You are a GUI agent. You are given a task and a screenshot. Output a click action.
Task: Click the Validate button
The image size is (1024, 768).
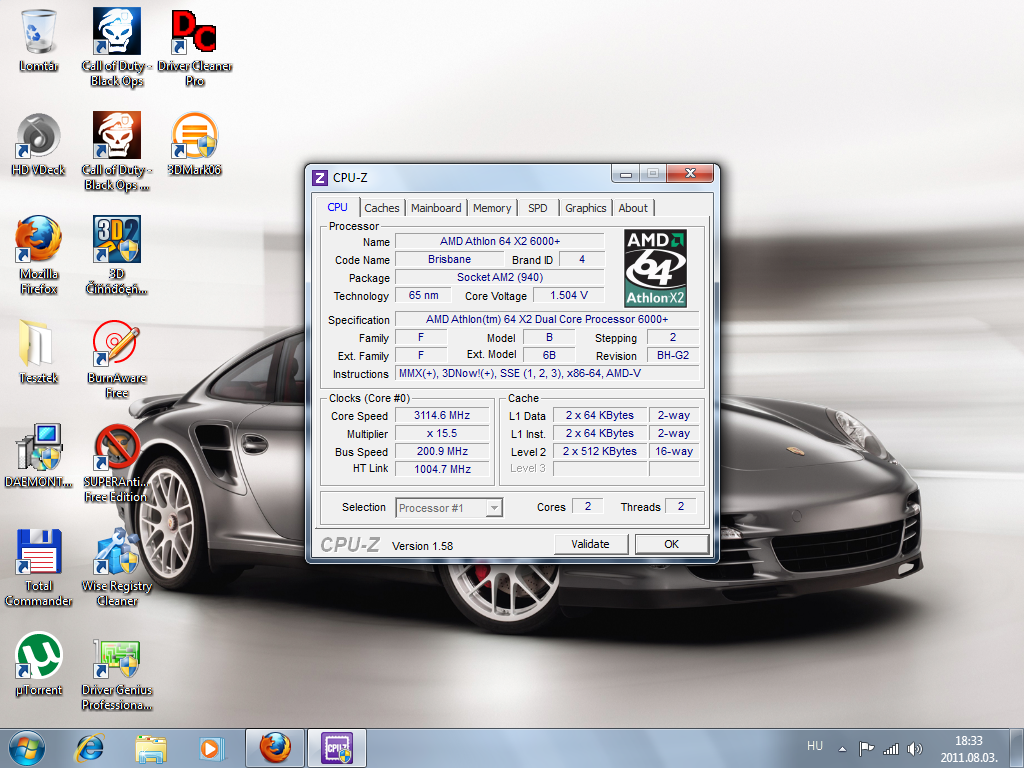(590, 544)
